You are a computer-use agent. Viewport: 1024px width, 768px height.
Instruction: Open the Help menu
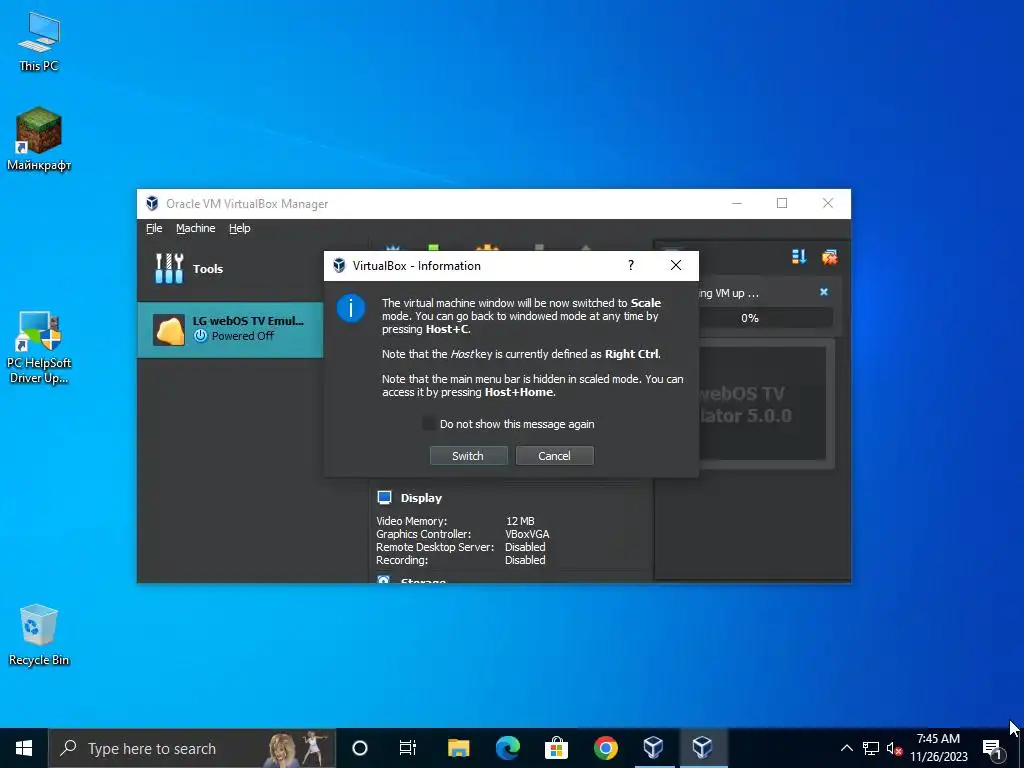pyautogui.click(x=240, y=228)
